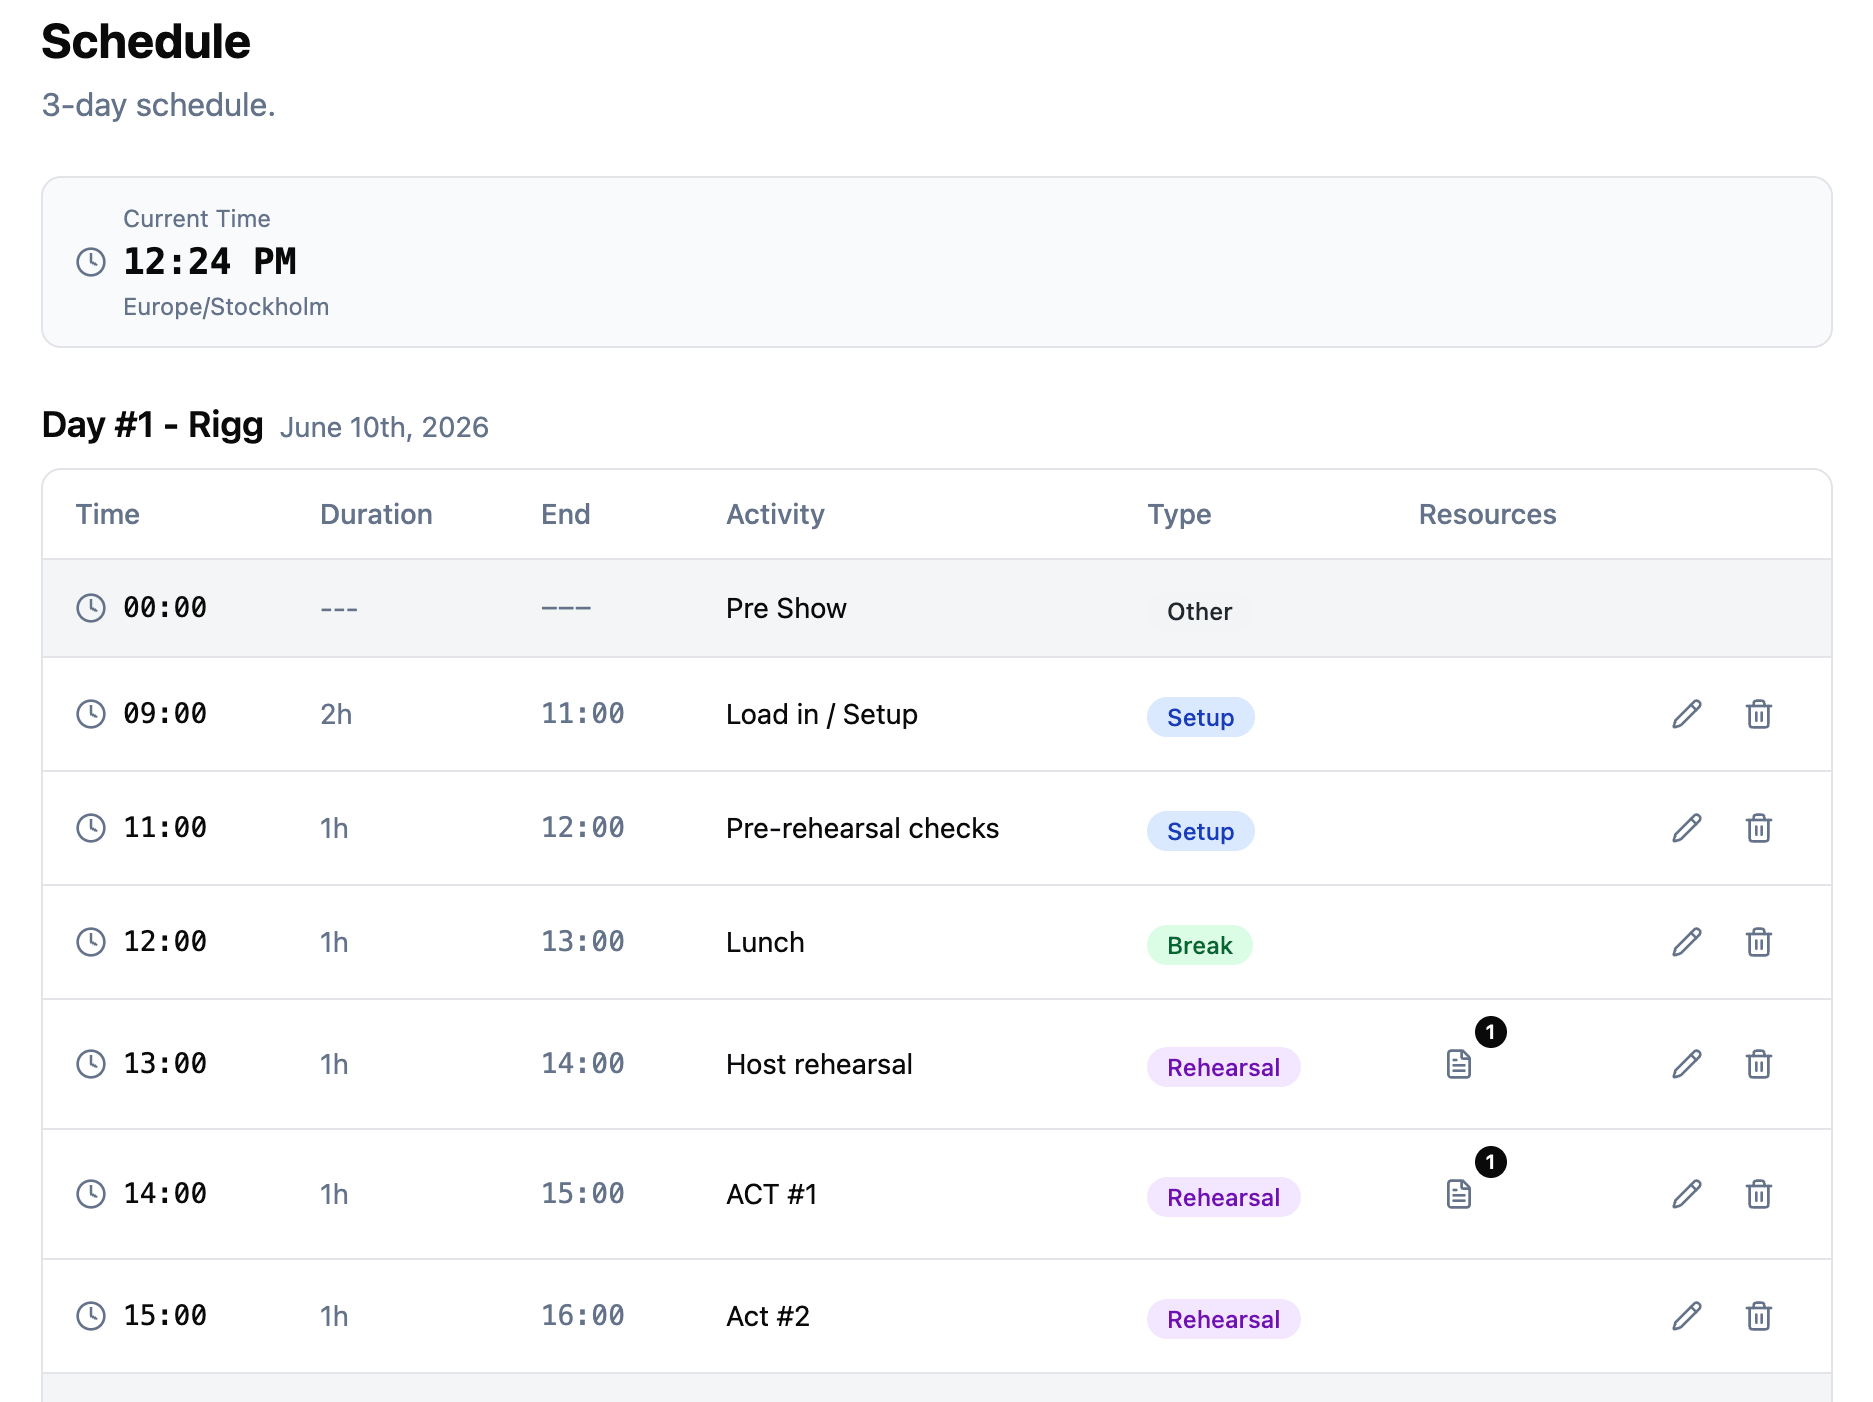The height and width of the screenshot is (1402, 1873).
Task: Click the clock icon beside Pre Show
Action: [x=91, y=607]
